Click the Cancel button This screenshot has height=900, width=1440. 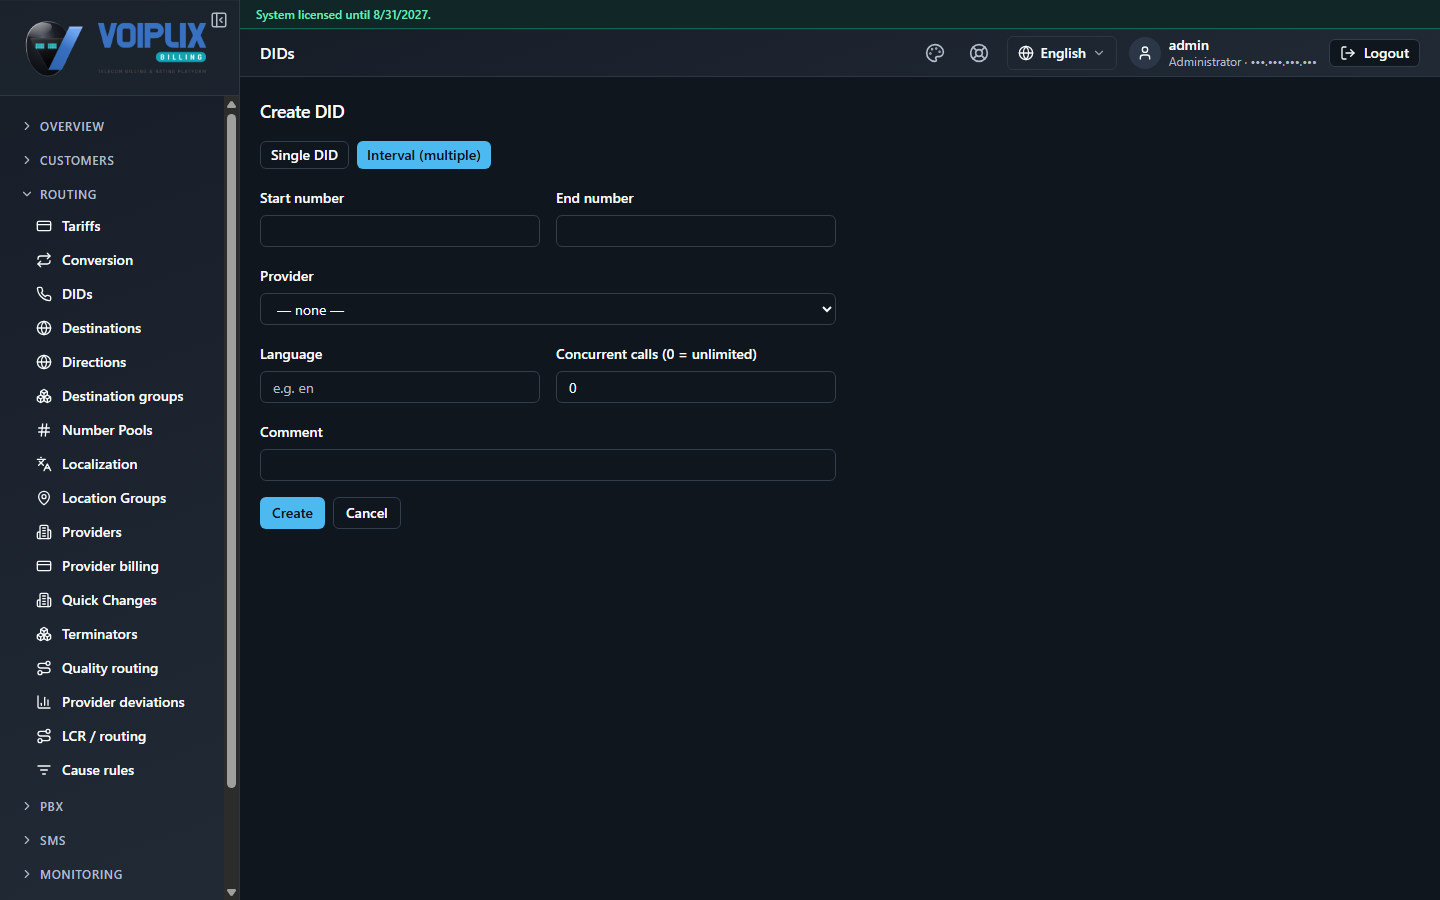367,513
